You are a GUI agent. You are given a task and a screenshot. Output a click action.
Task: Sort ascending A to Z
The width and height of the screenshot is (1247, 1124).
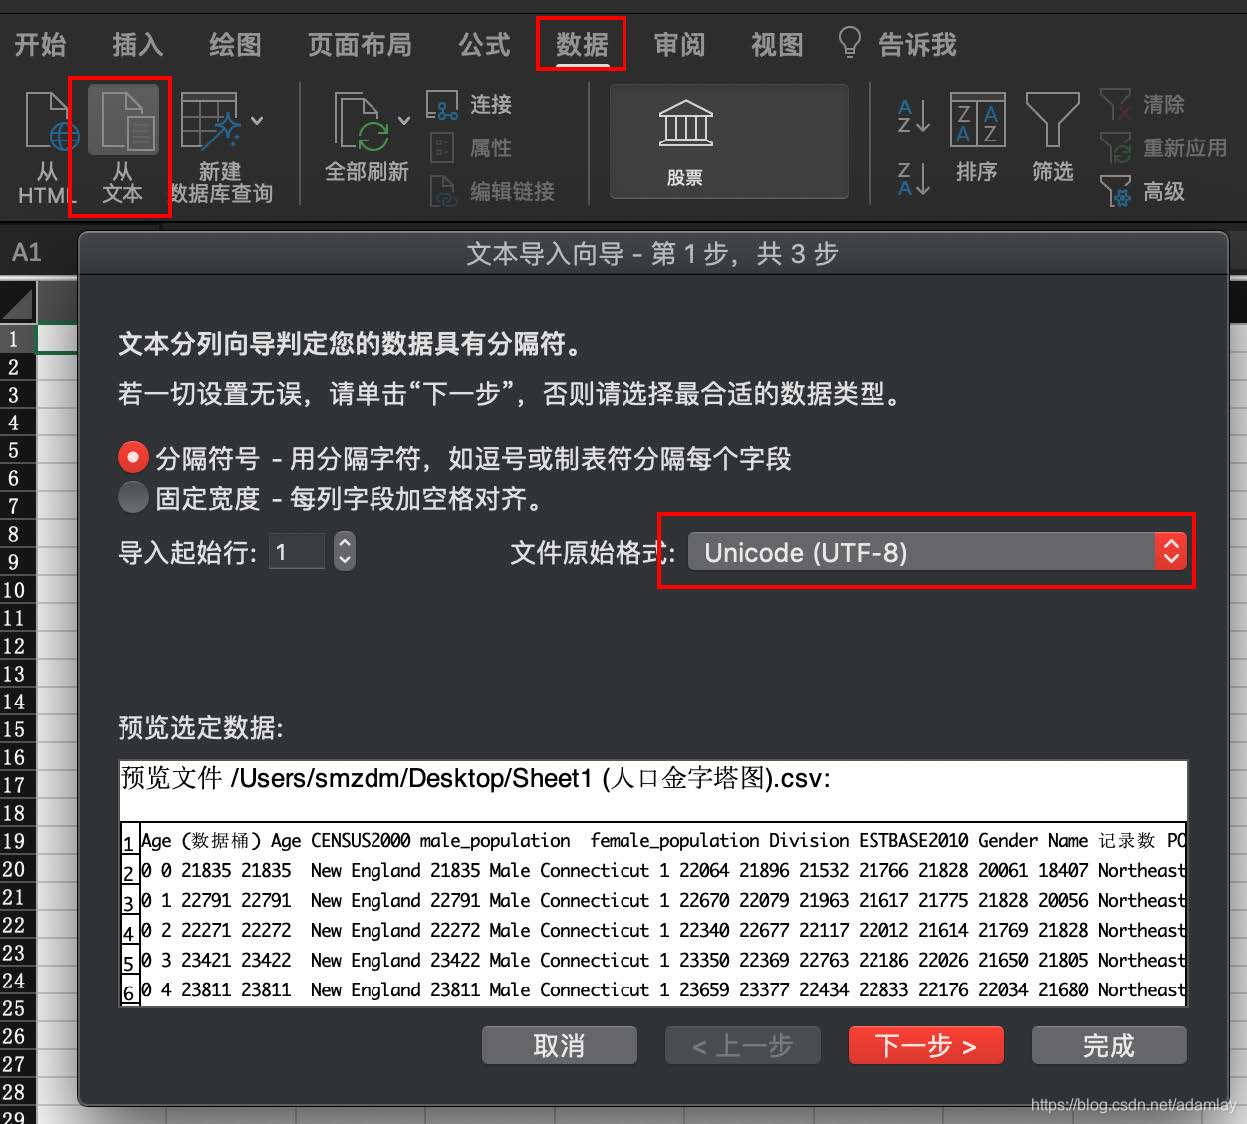point(913,116)
